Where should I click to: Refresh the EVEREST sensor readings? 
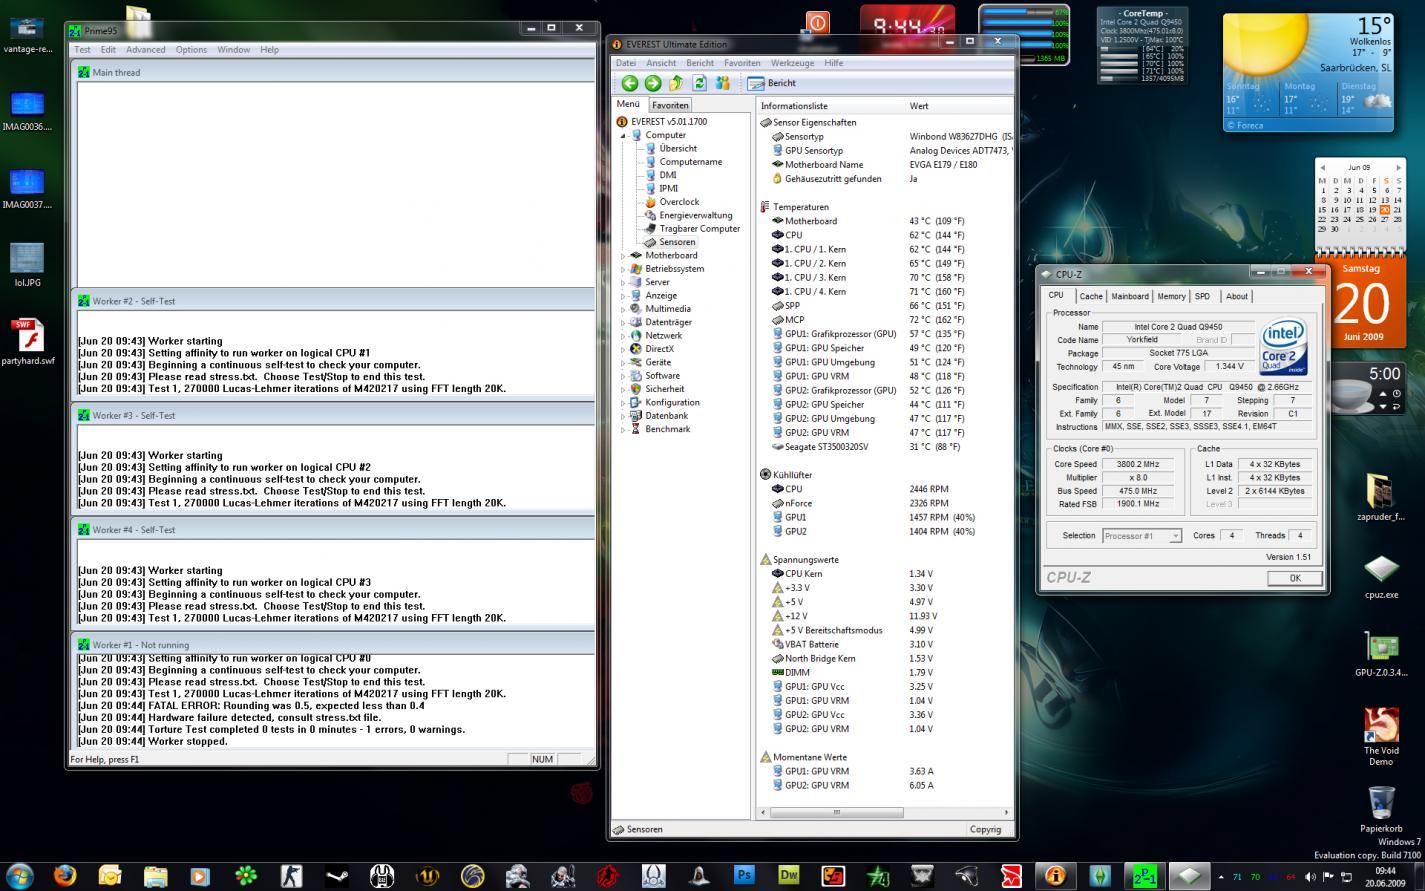699,83
